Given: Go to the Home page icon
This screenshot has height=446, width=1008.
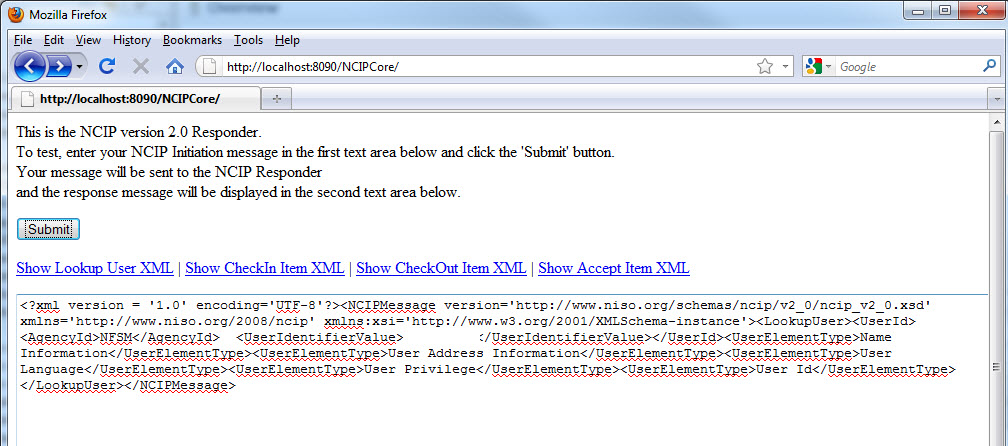Looking at the screenshot, I should click(x=174, y=66).
